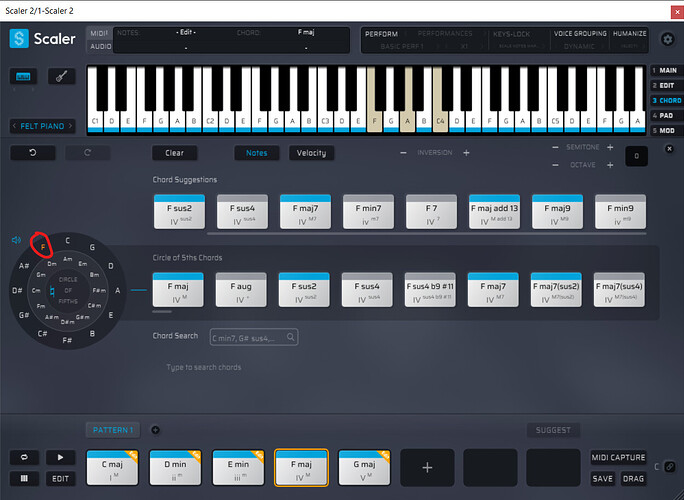Select the piano keyboard view icon
This screenshot has width=684, height=500.
click(x=23, y=77)
